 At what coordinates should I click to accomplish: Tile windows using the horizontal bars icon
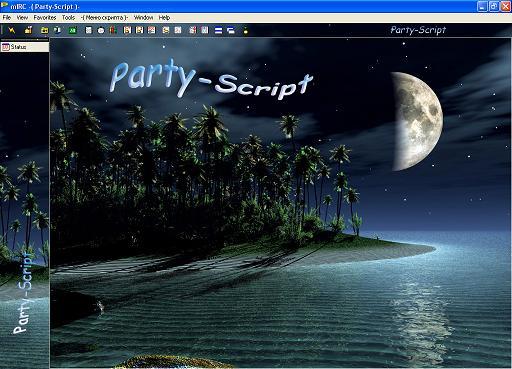[x=218, y=30]
